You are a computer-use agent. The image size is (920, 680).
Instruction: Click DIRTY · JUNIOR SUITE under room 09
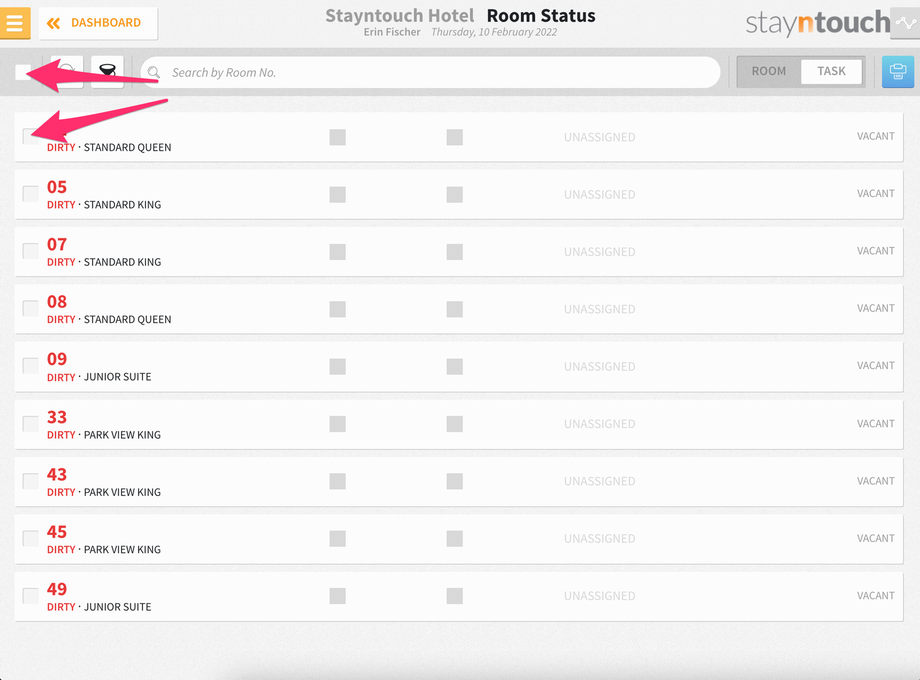pyautogui.click(x=99, y=377)
